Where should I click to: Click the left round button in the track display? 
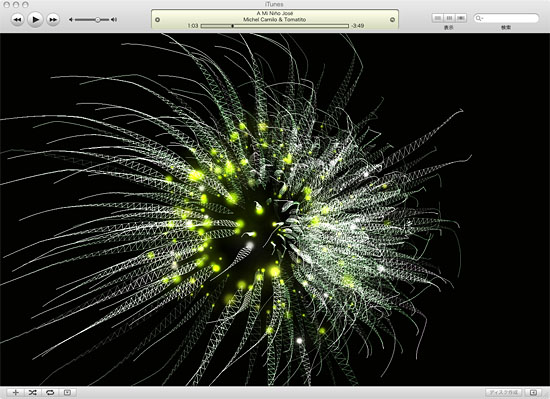tap(157, 20)
